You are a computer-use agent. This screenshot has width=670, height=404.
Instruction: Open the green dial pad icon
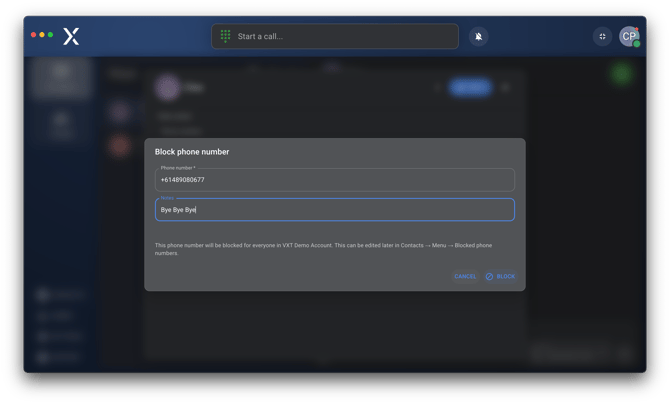[x=225, y=36]
